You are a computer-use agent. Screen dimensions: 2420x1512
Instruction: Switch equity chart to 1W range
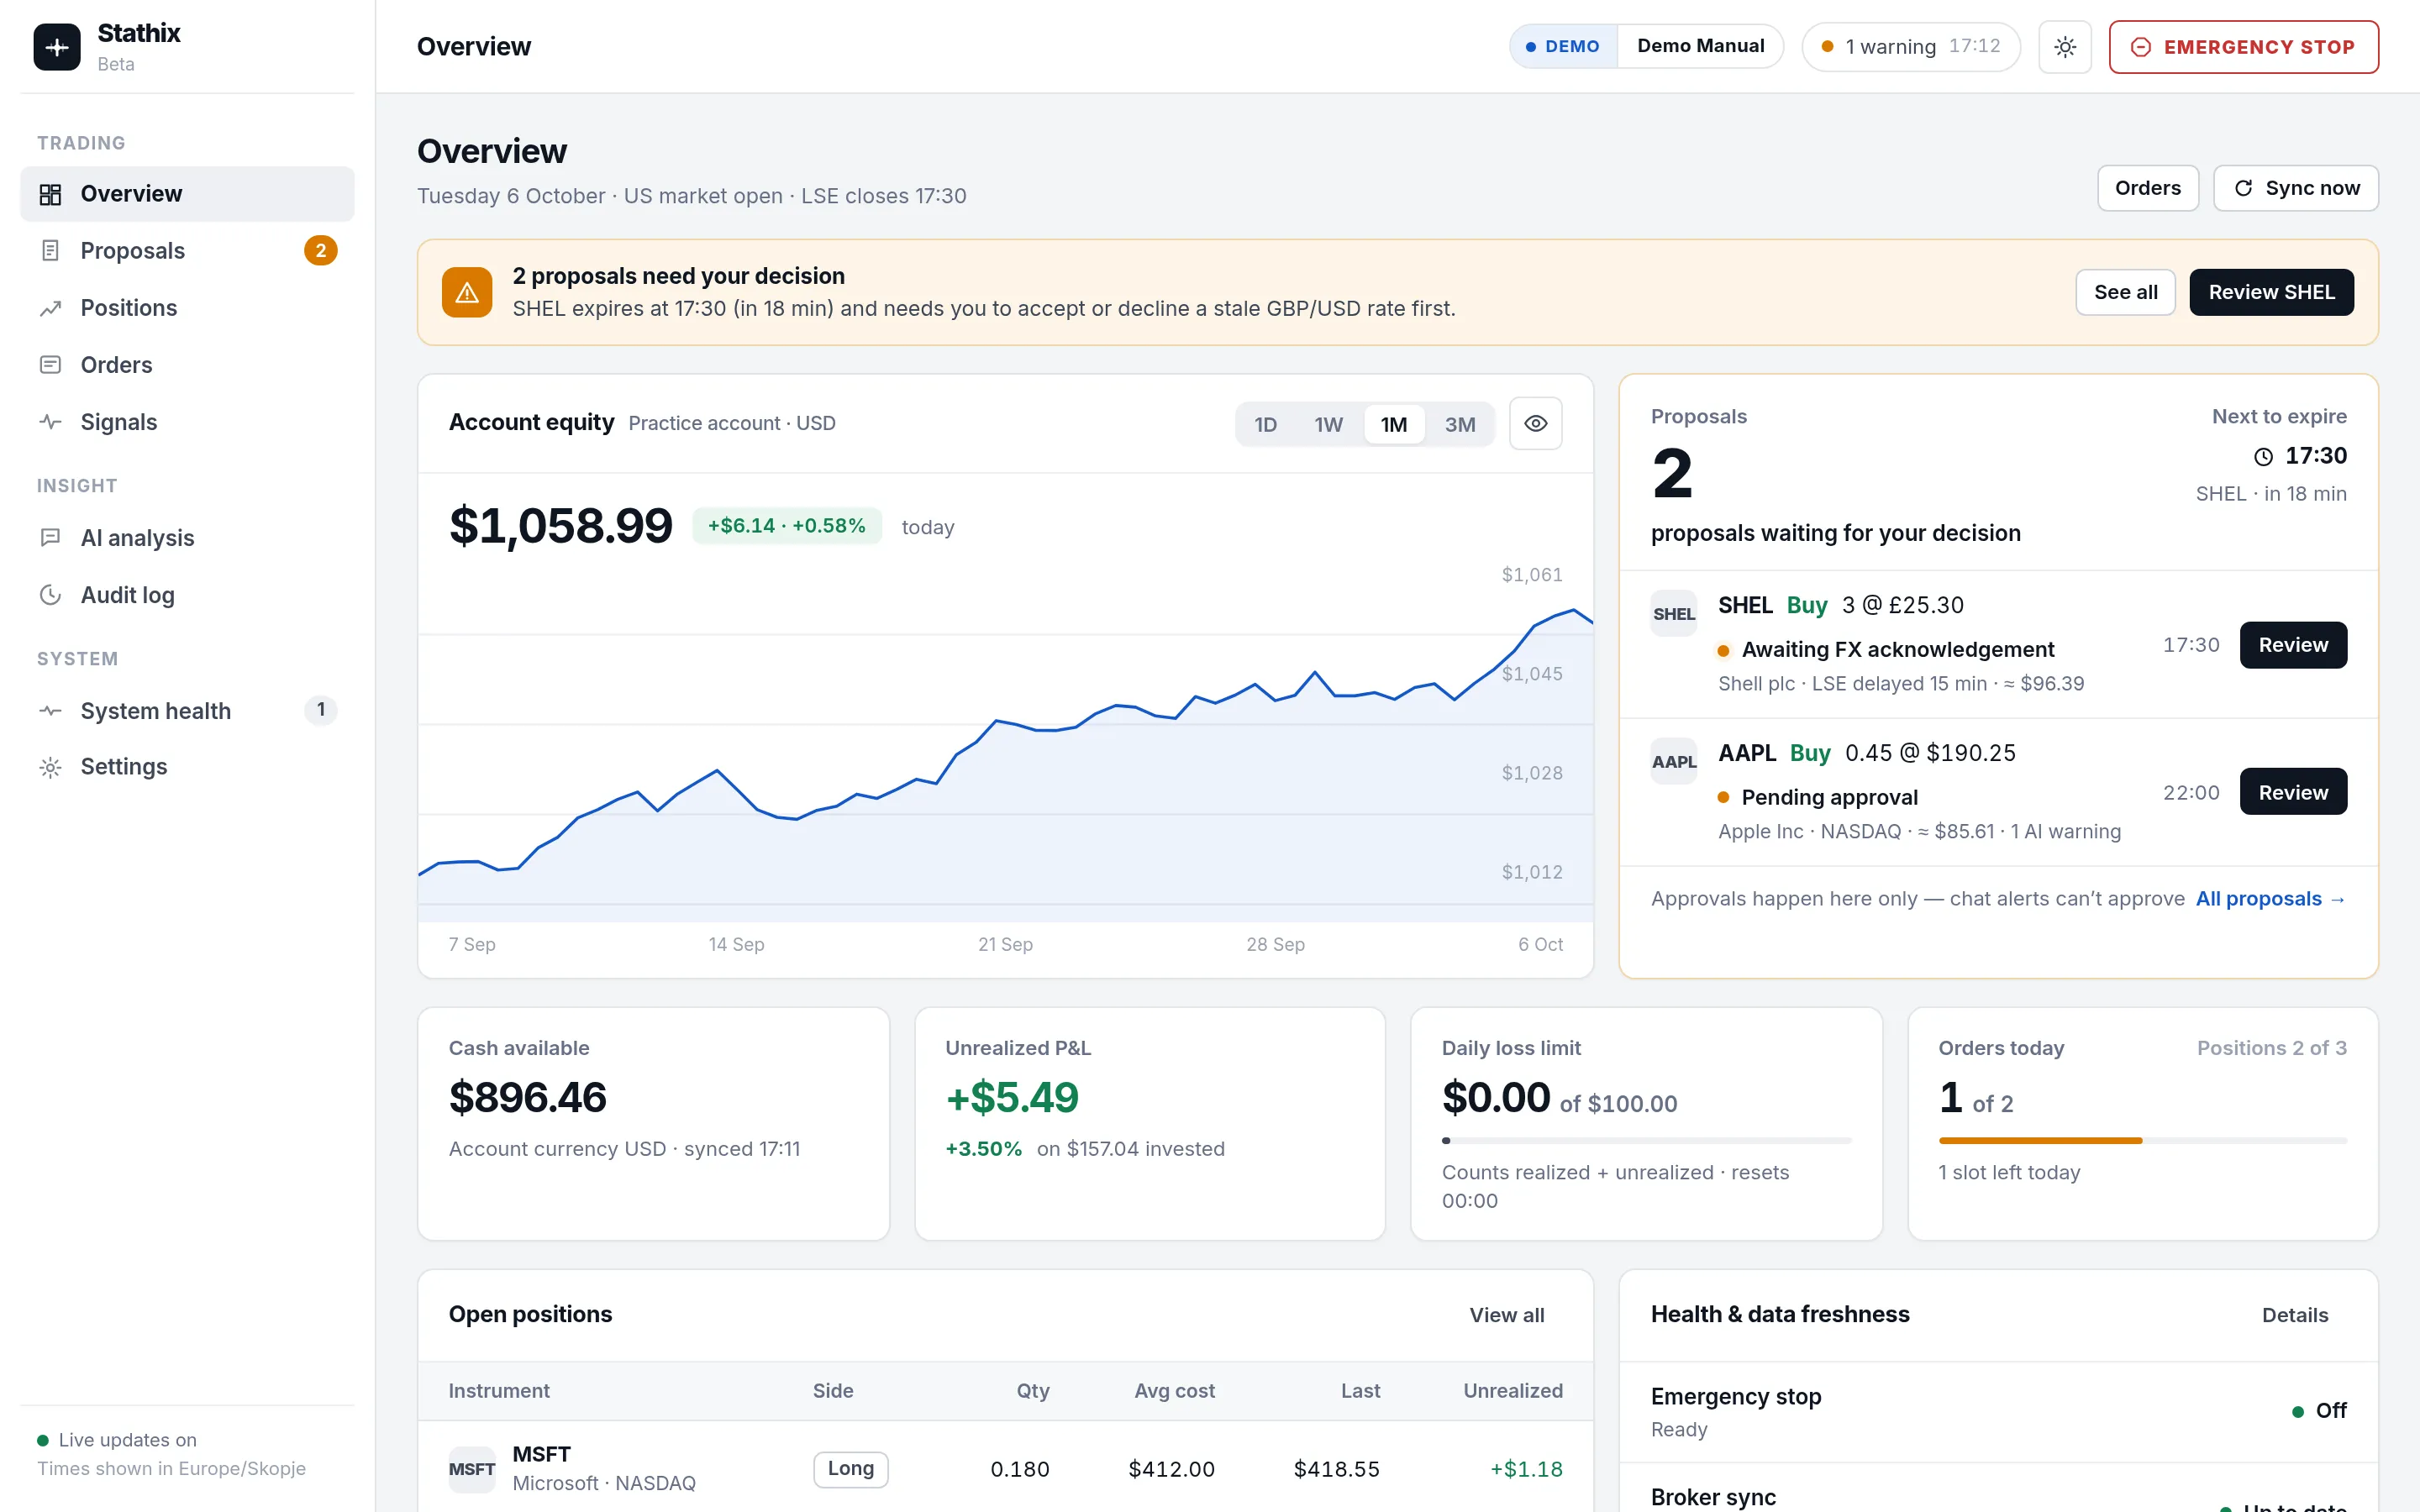click(1328, 424)
